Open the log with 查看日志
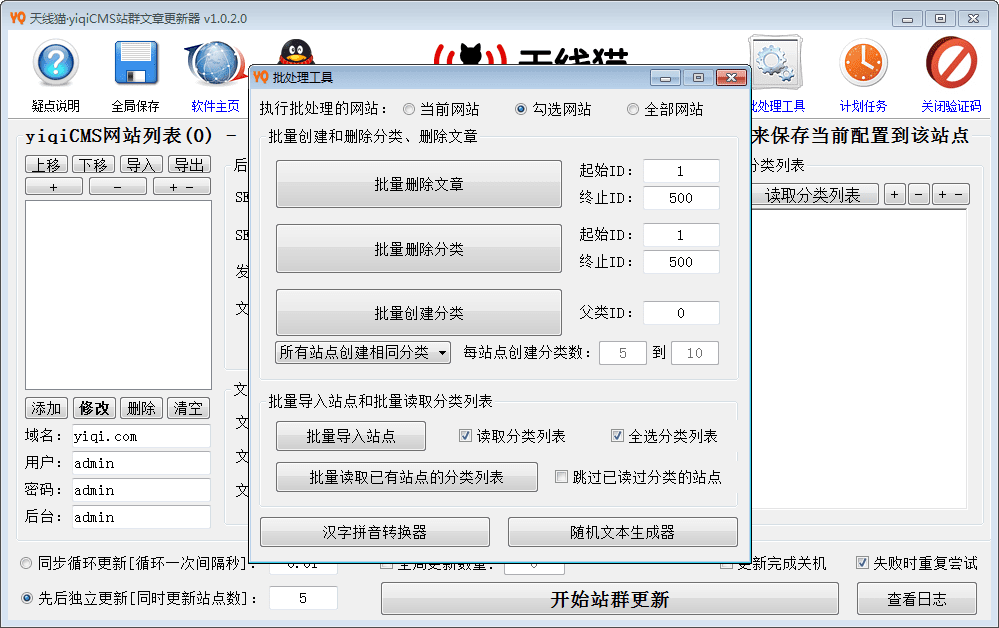The image size is (999, 628). pos(917,599)
